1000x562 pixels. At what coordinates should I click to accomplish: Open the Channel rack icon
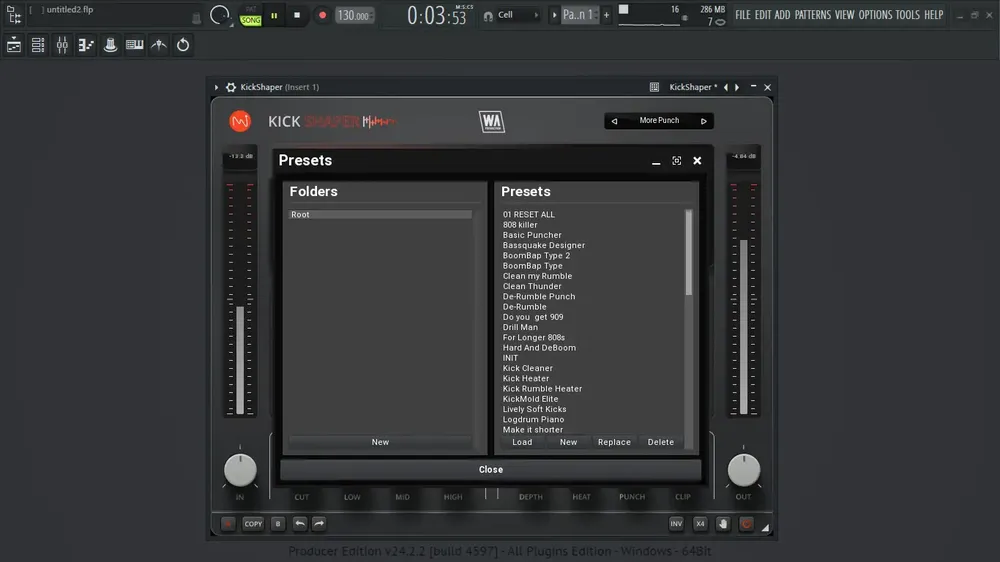[x=38, y=45]
